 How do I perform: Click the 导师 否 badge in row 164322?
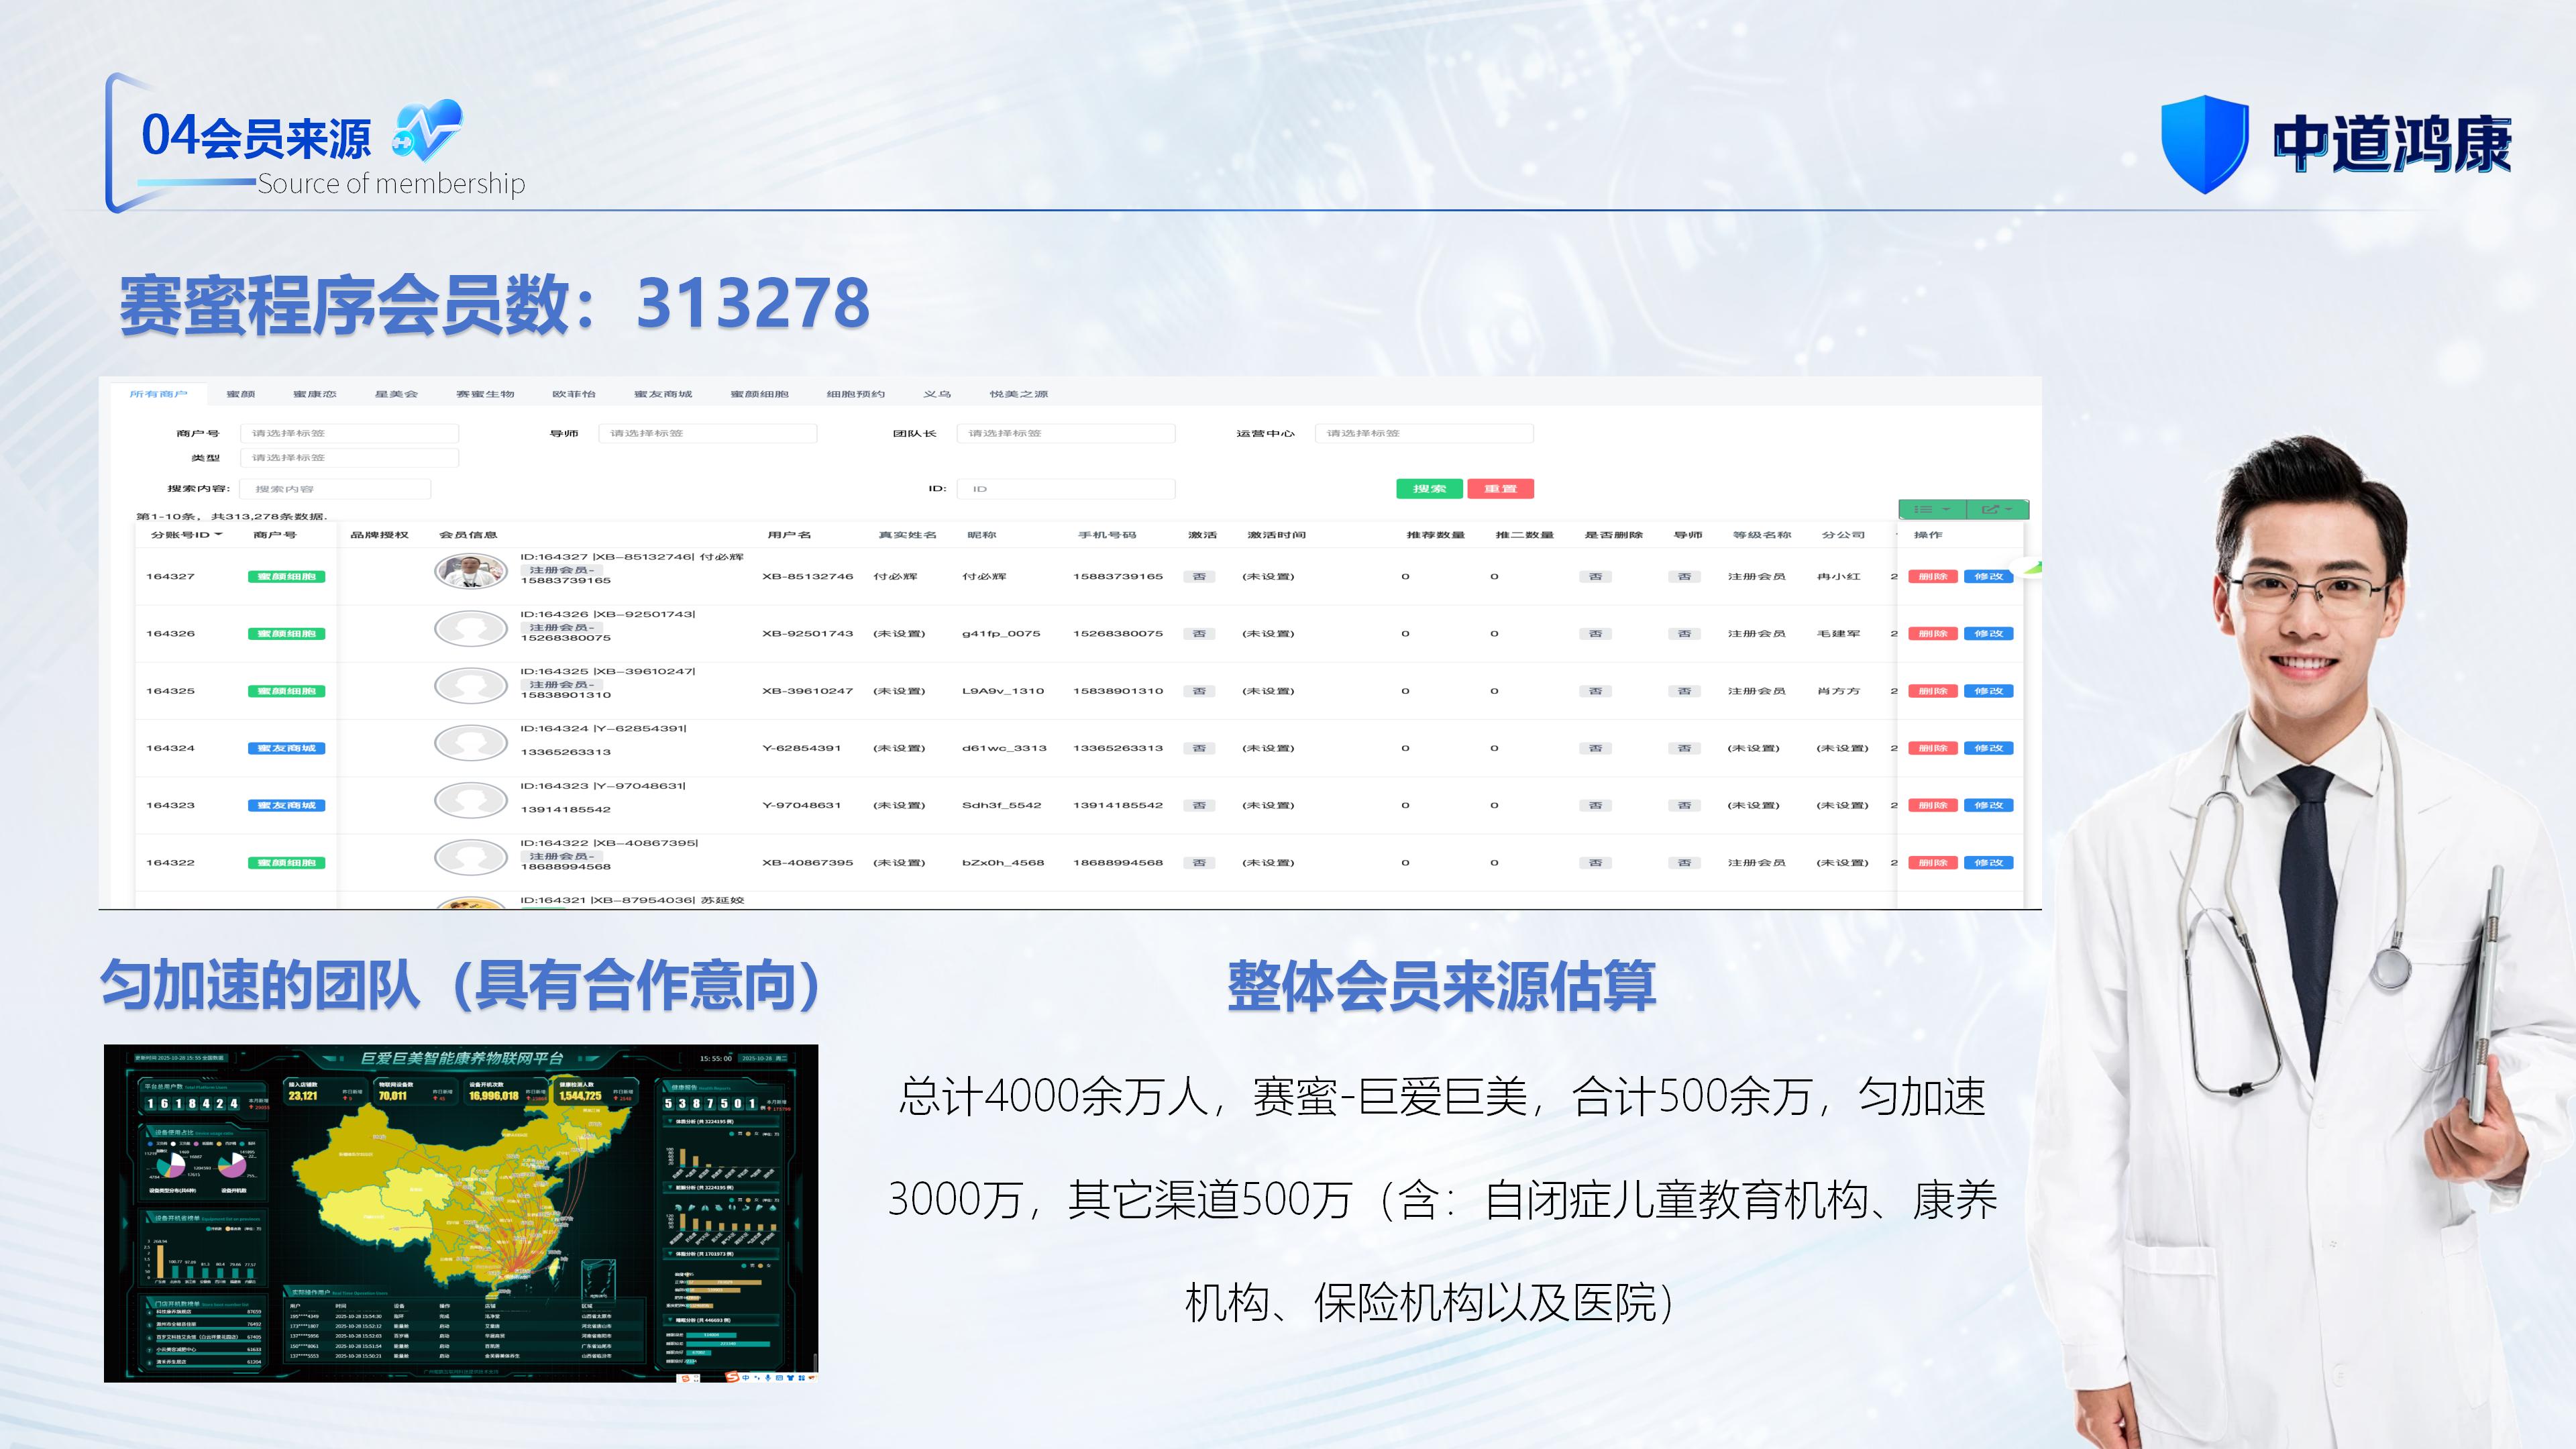point(1685,863)
